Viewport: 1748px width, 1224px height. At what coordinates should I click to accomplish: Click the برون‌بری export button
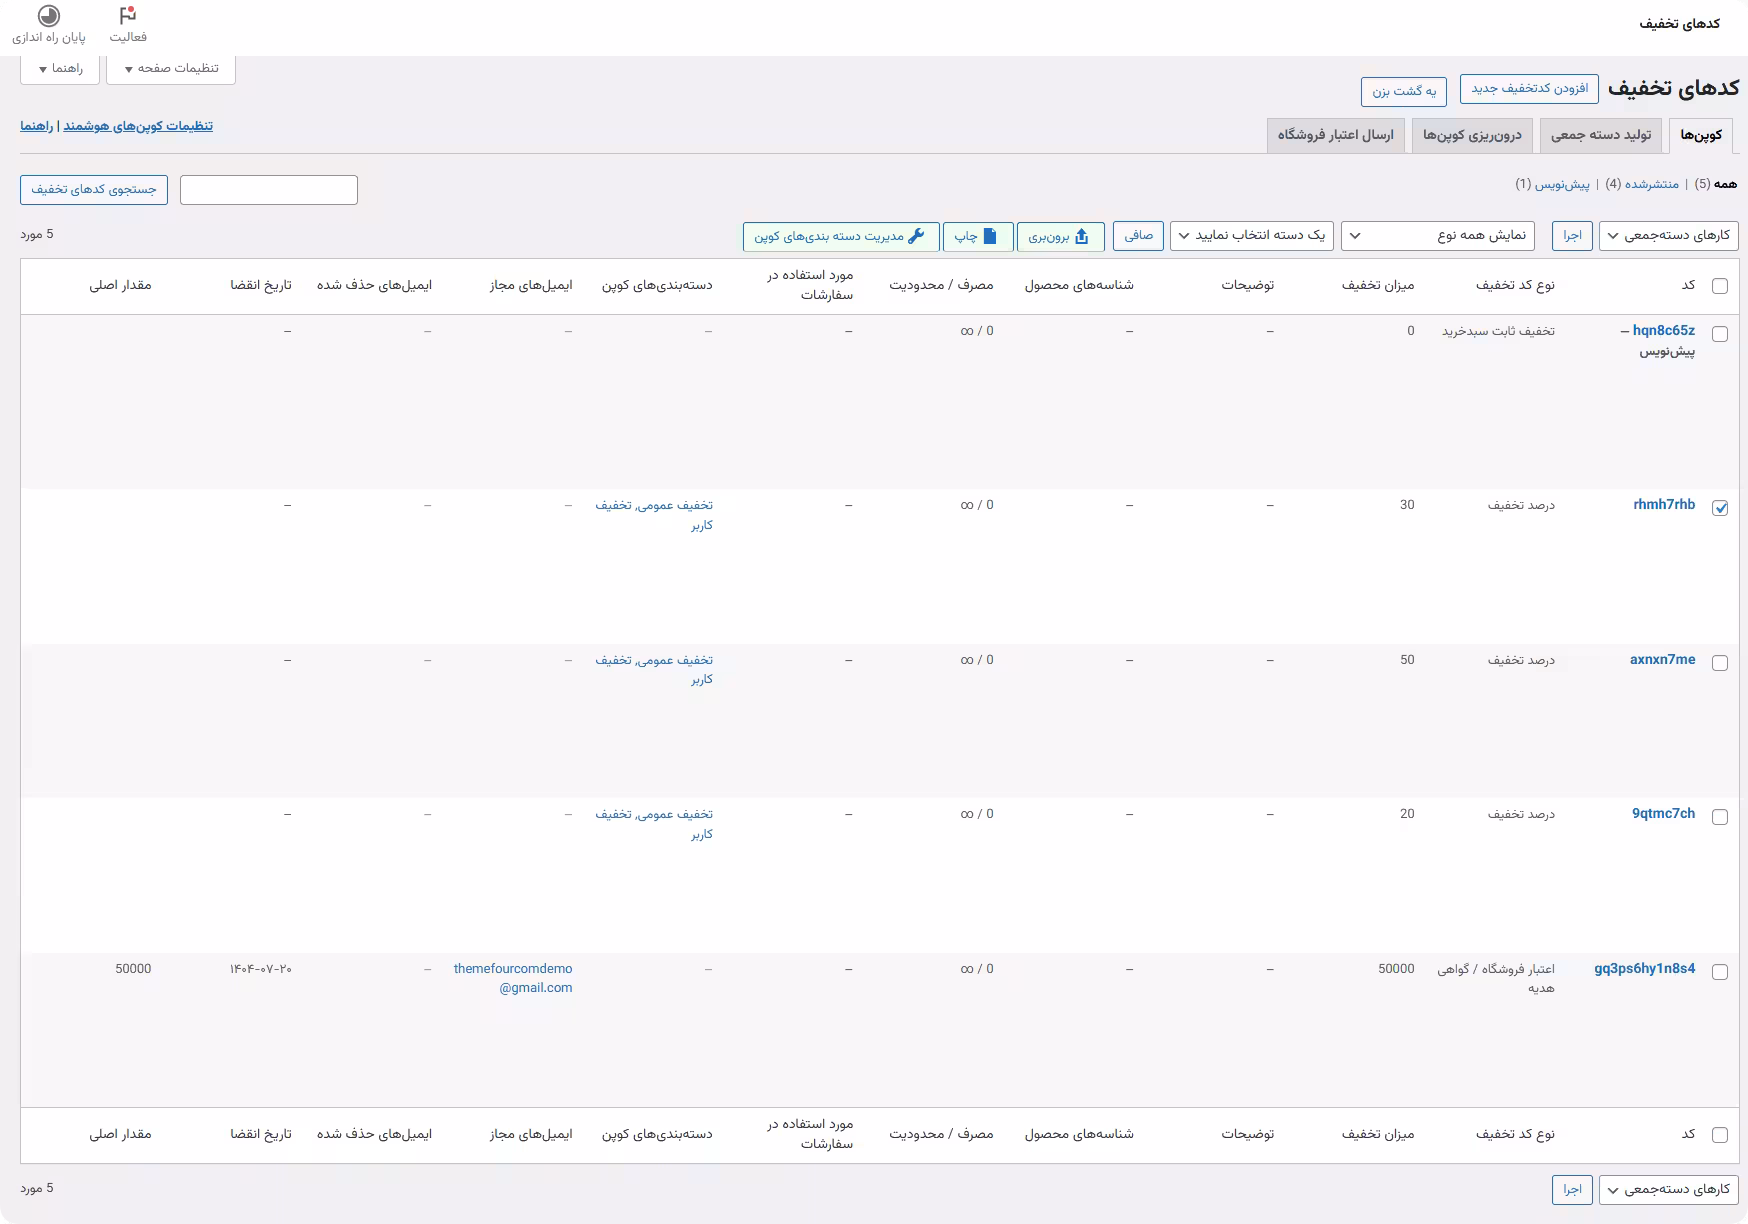coord(1060,237)
